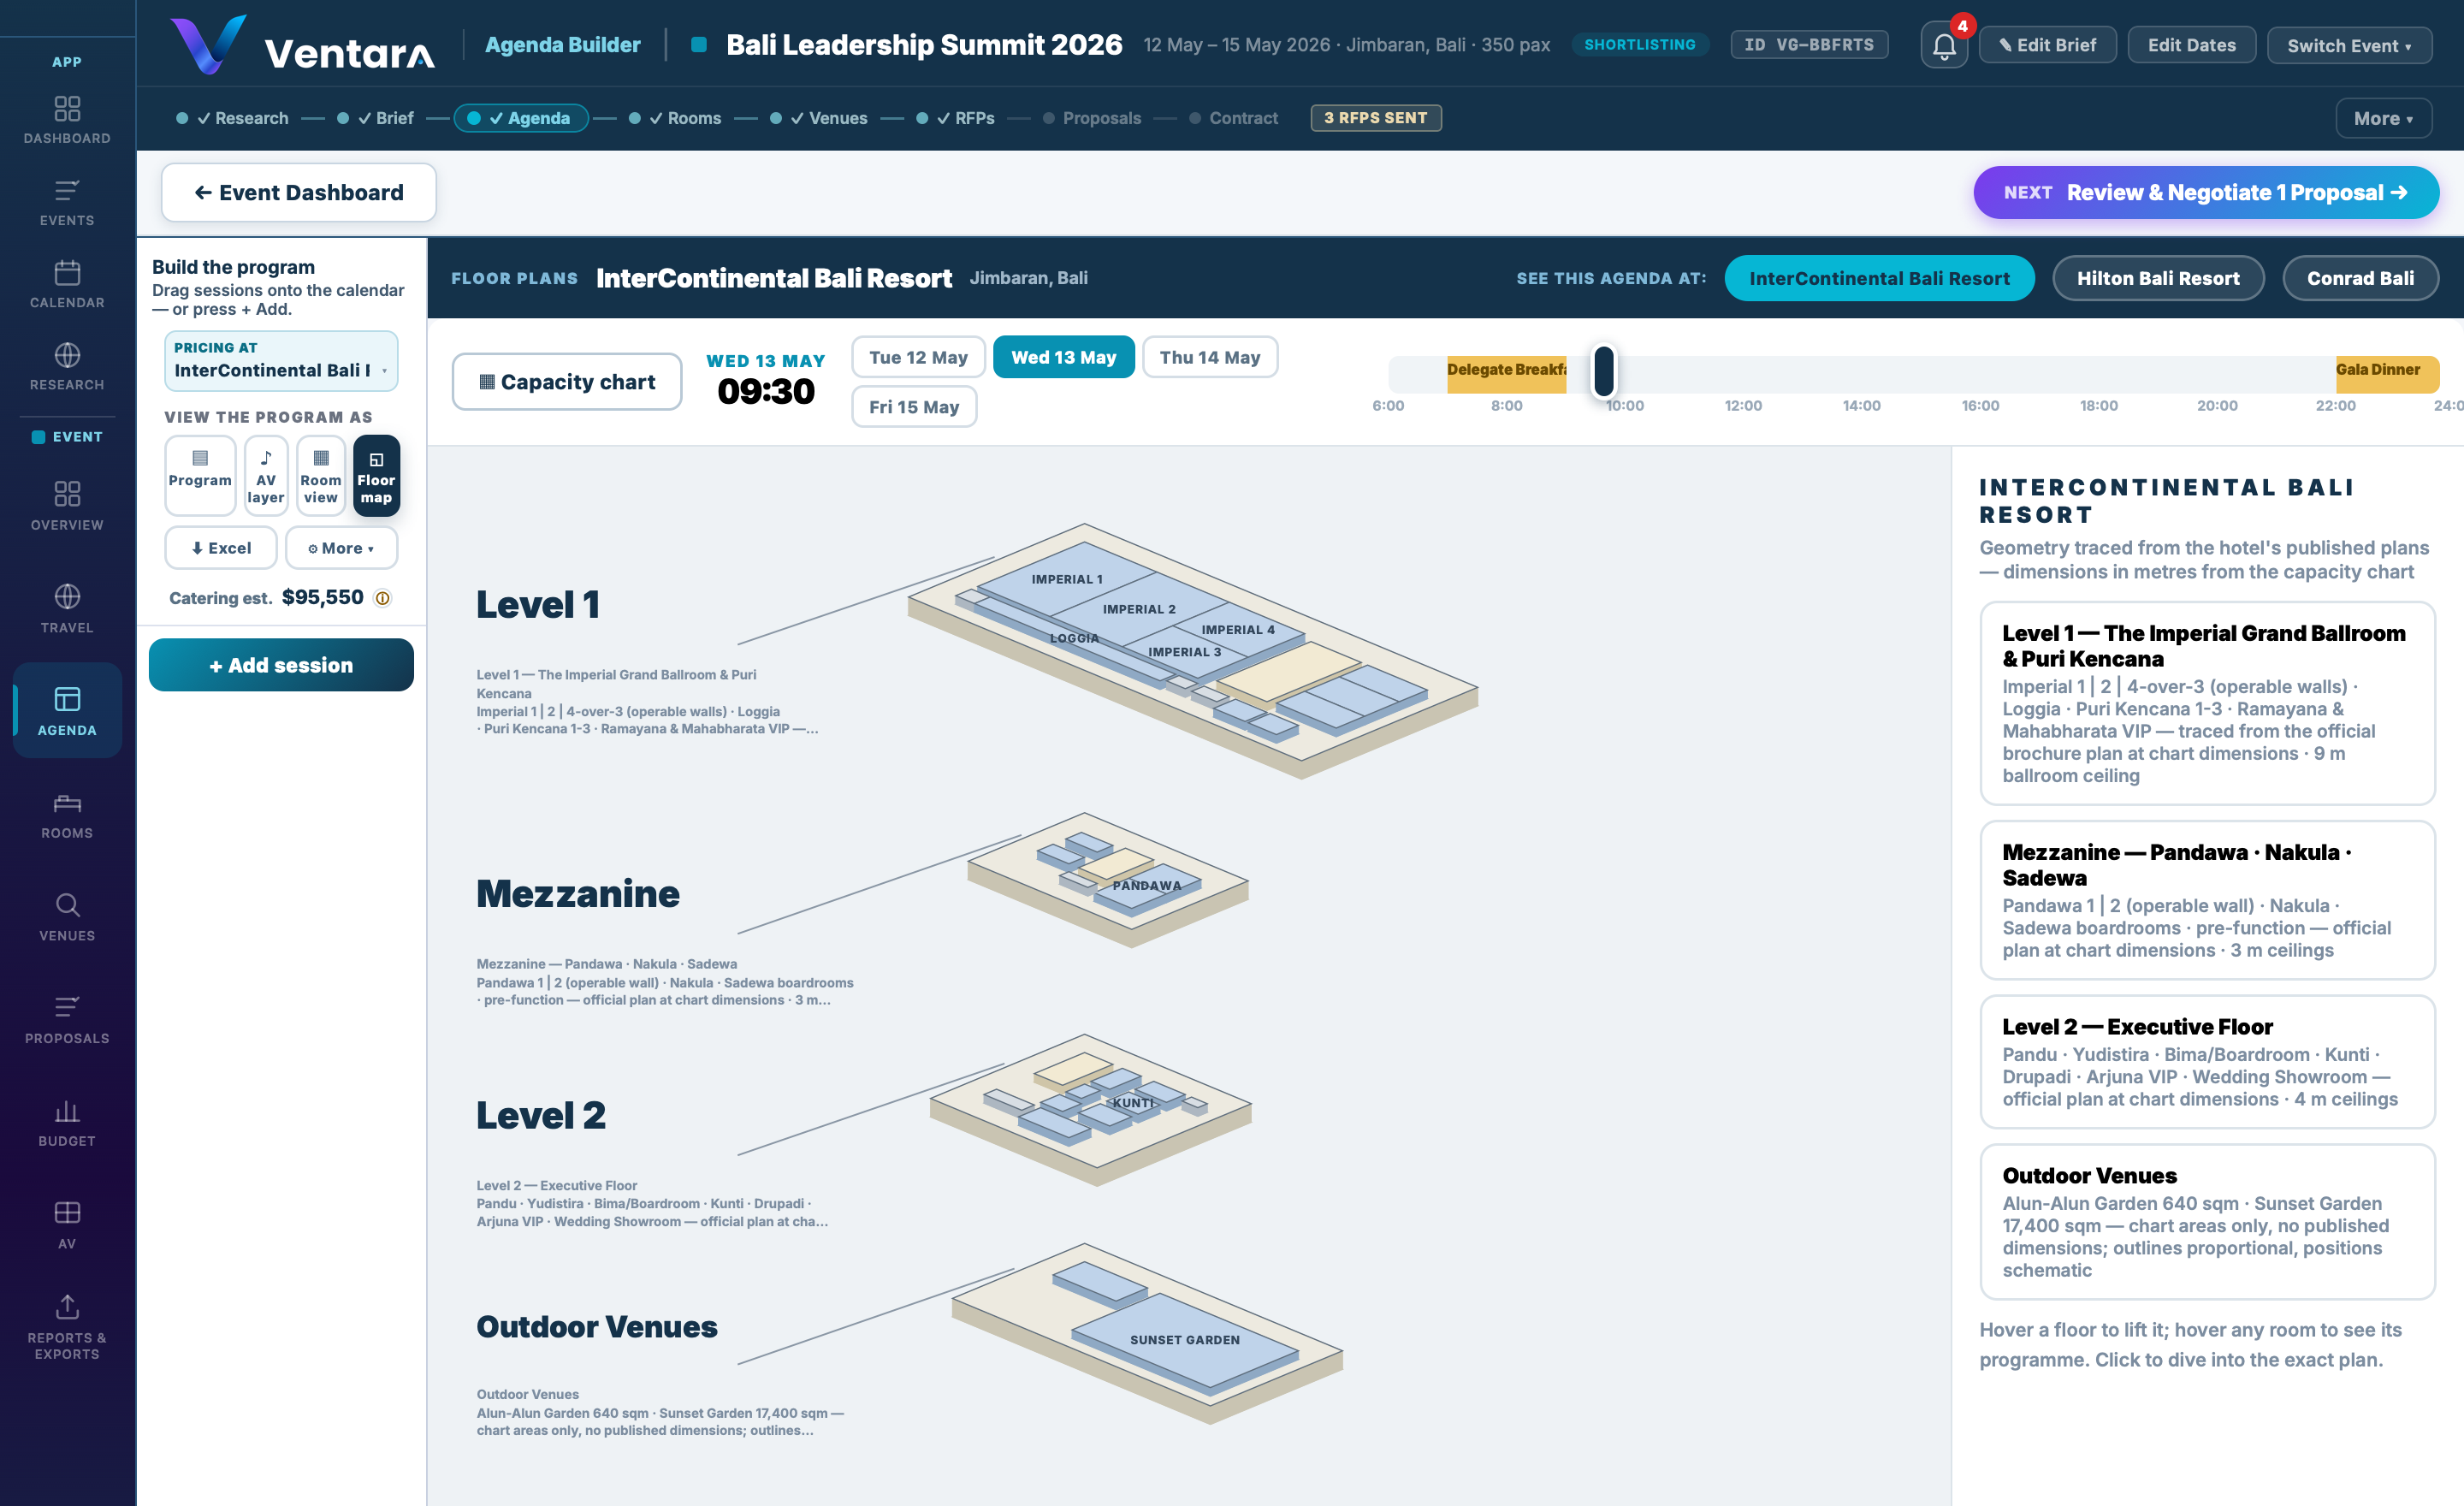Viewport: 2464px width, 1506px height.
Task: Click the Ventara logo
Action: coord(302,46)
